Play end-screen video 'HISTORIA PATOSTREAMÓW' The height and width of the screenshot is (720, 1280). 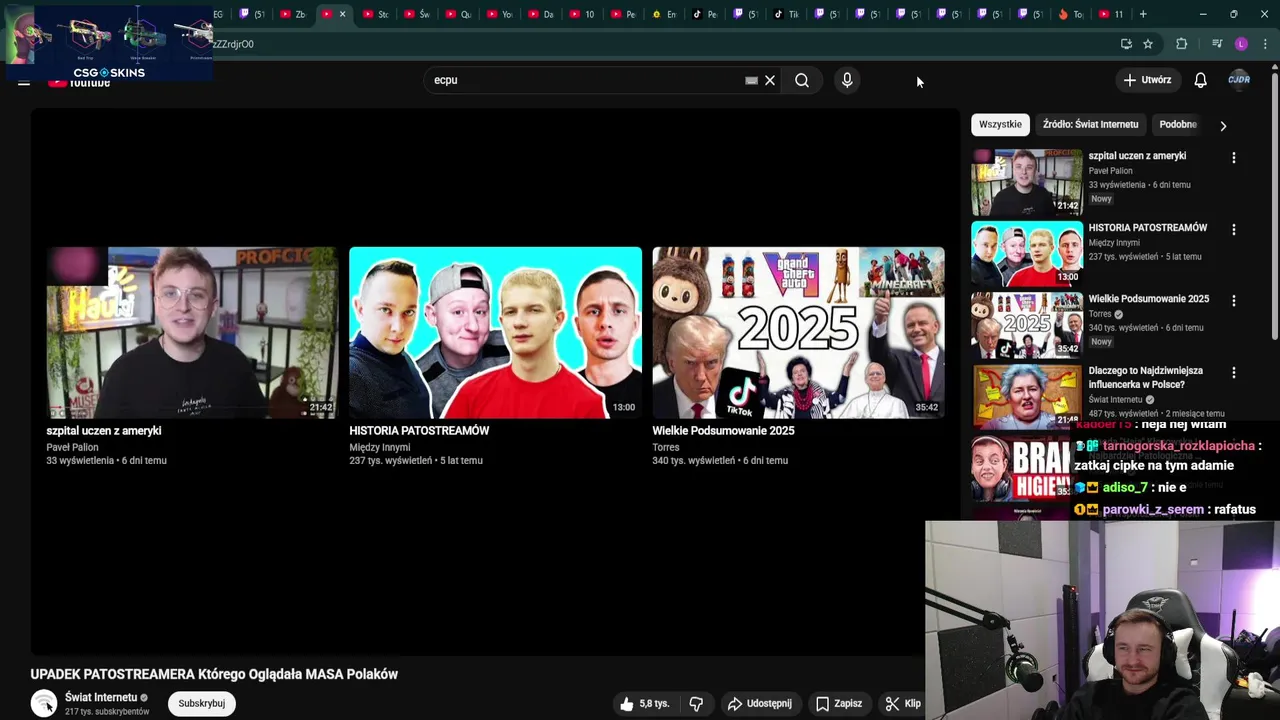495,332
